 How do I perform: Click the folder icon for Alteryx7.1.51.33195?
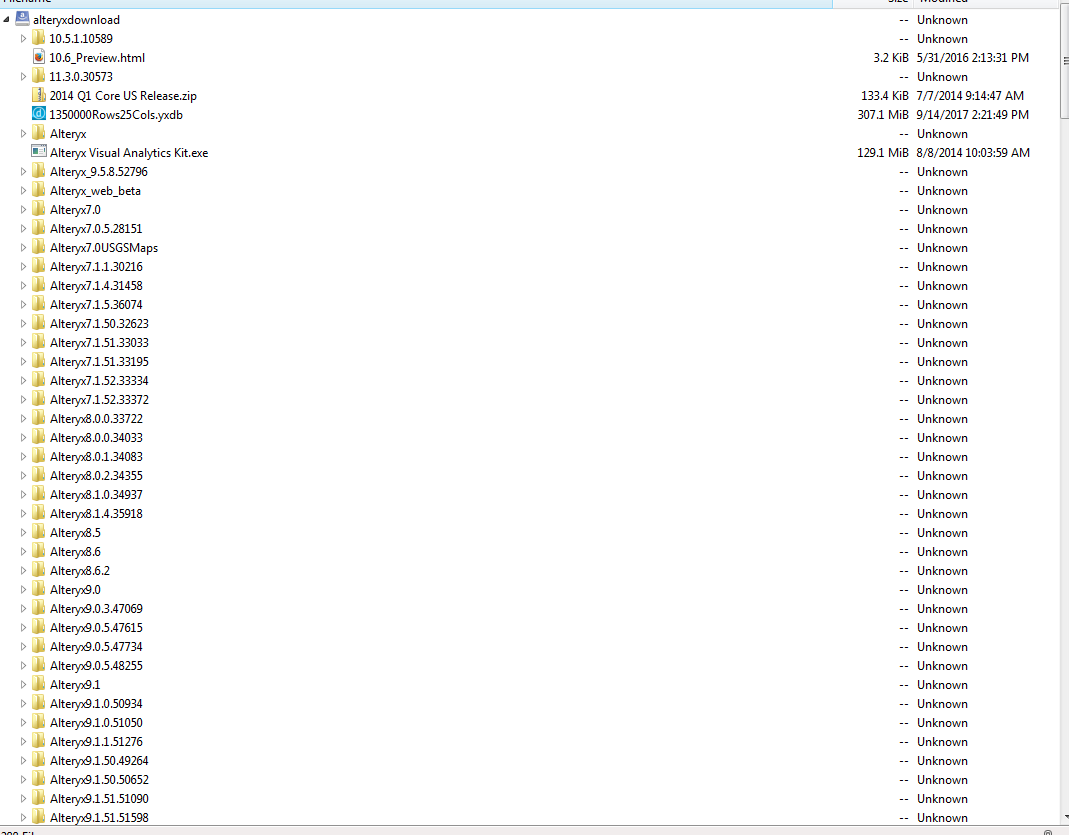pos(39,361)
